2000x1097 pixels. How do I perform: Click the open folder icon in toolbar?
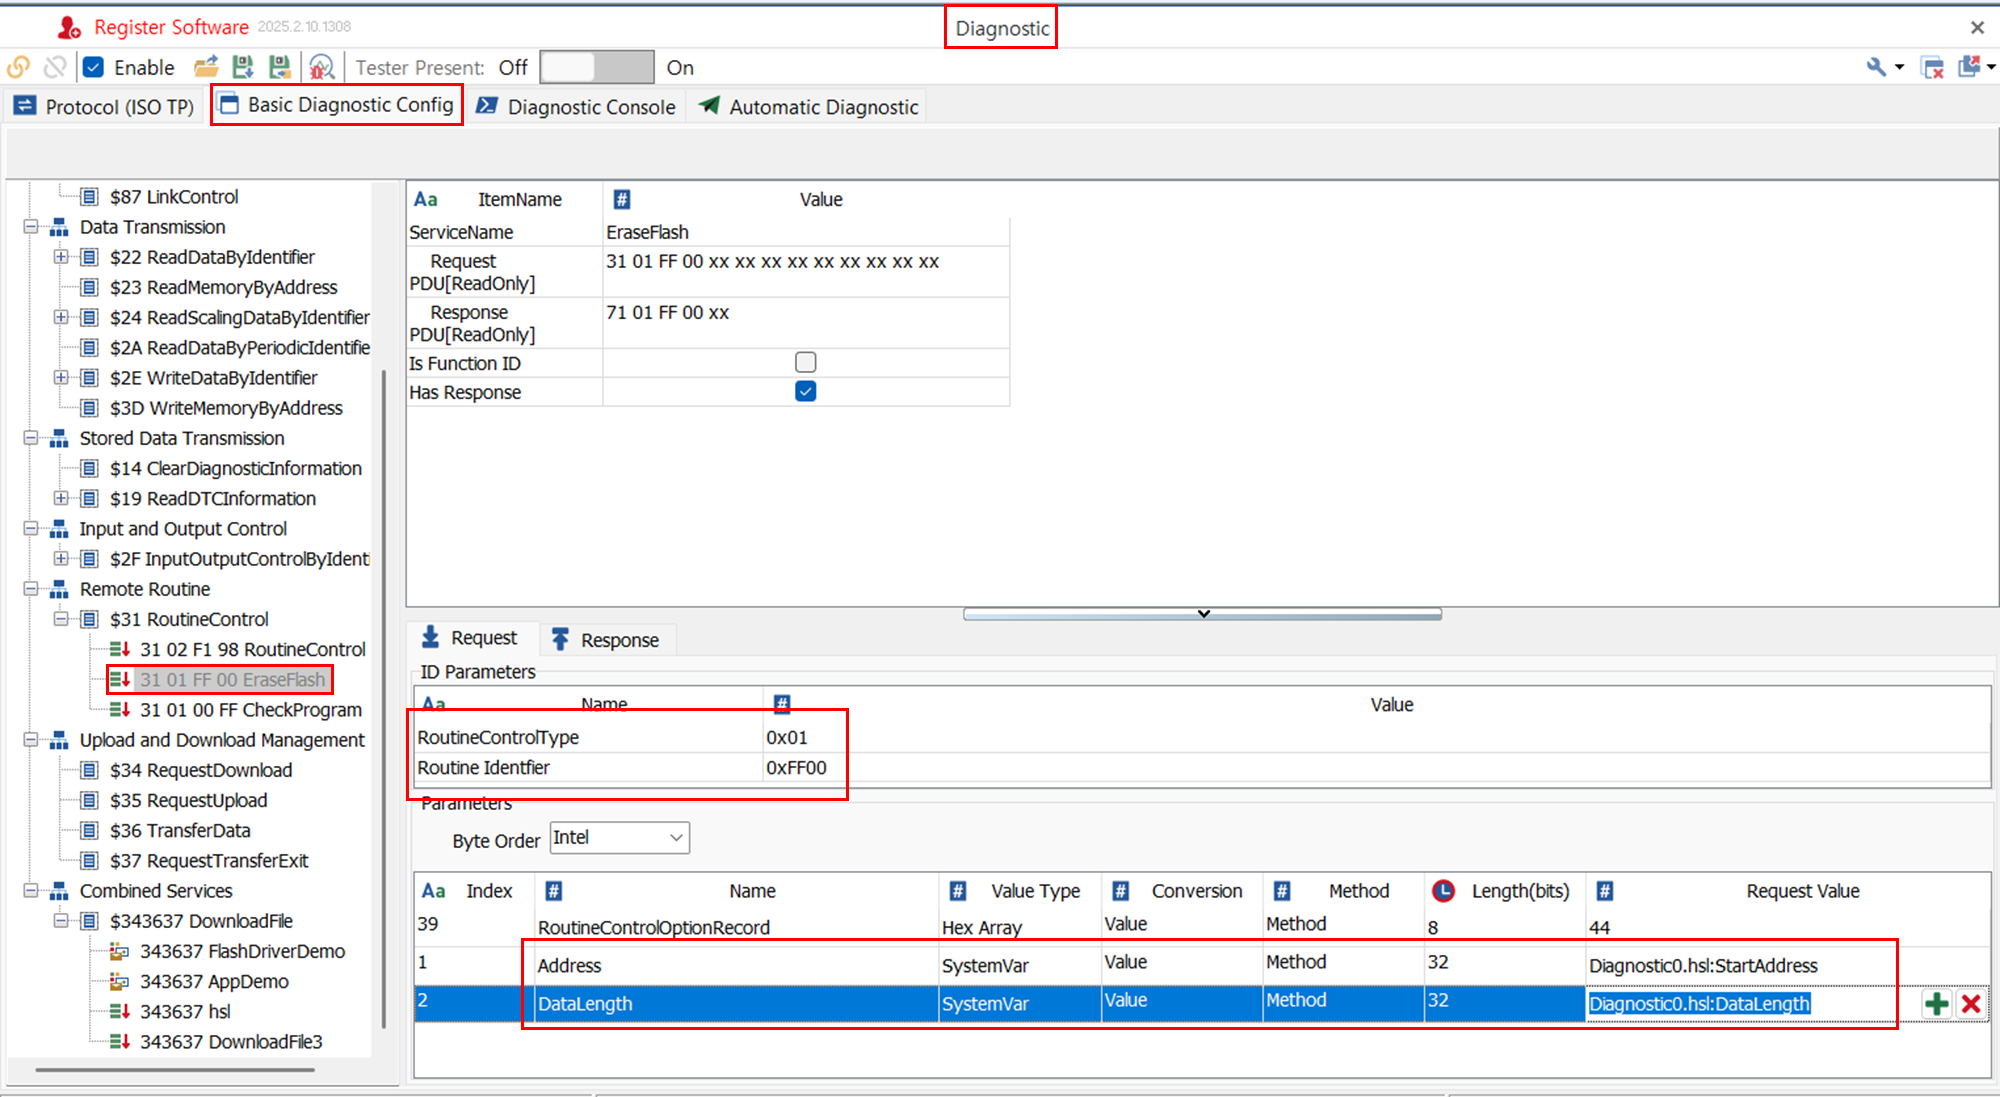tap(206, 67)
